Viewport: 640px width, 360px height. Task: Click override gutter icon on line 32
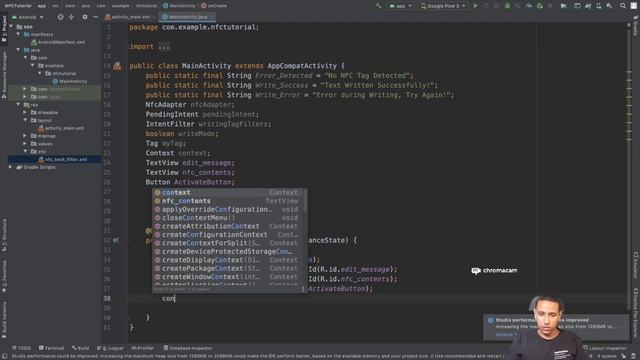click(x=116, y=240)
